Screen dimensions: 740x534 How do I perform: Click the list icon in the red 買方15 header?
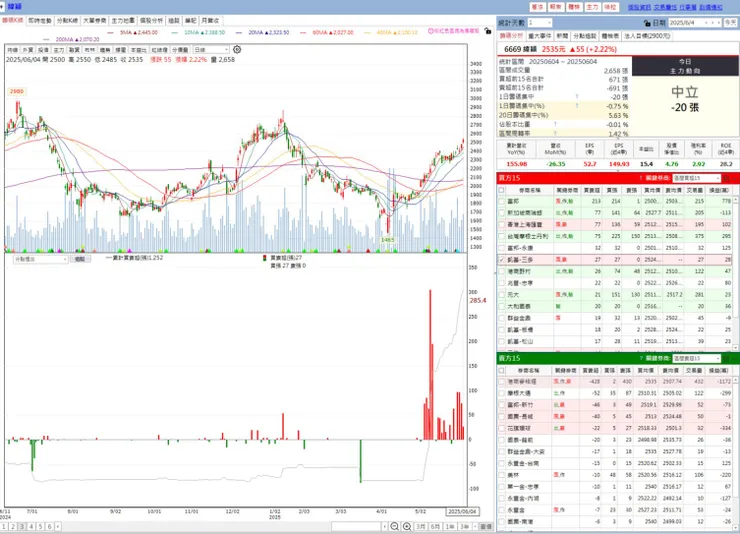[726, 178]
